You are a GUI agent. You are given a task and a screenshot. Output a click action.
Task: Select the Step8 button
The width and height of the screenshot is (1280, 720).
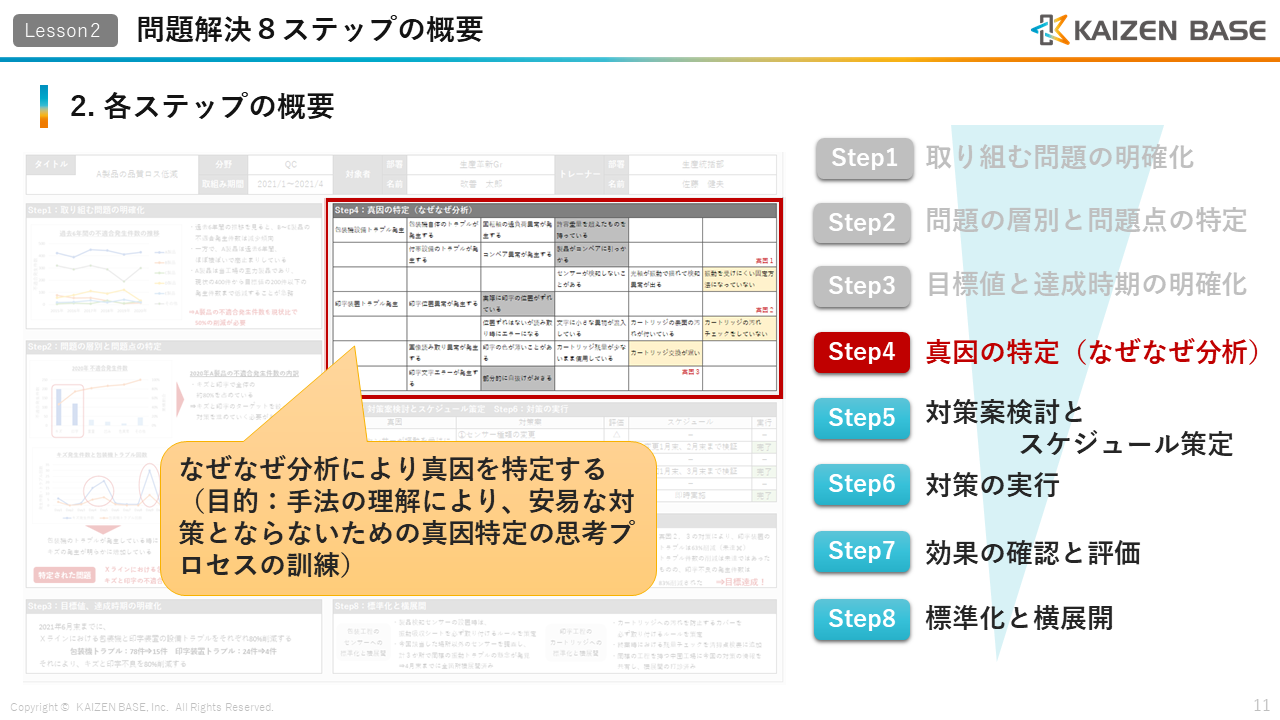click(x=862, y=619)
